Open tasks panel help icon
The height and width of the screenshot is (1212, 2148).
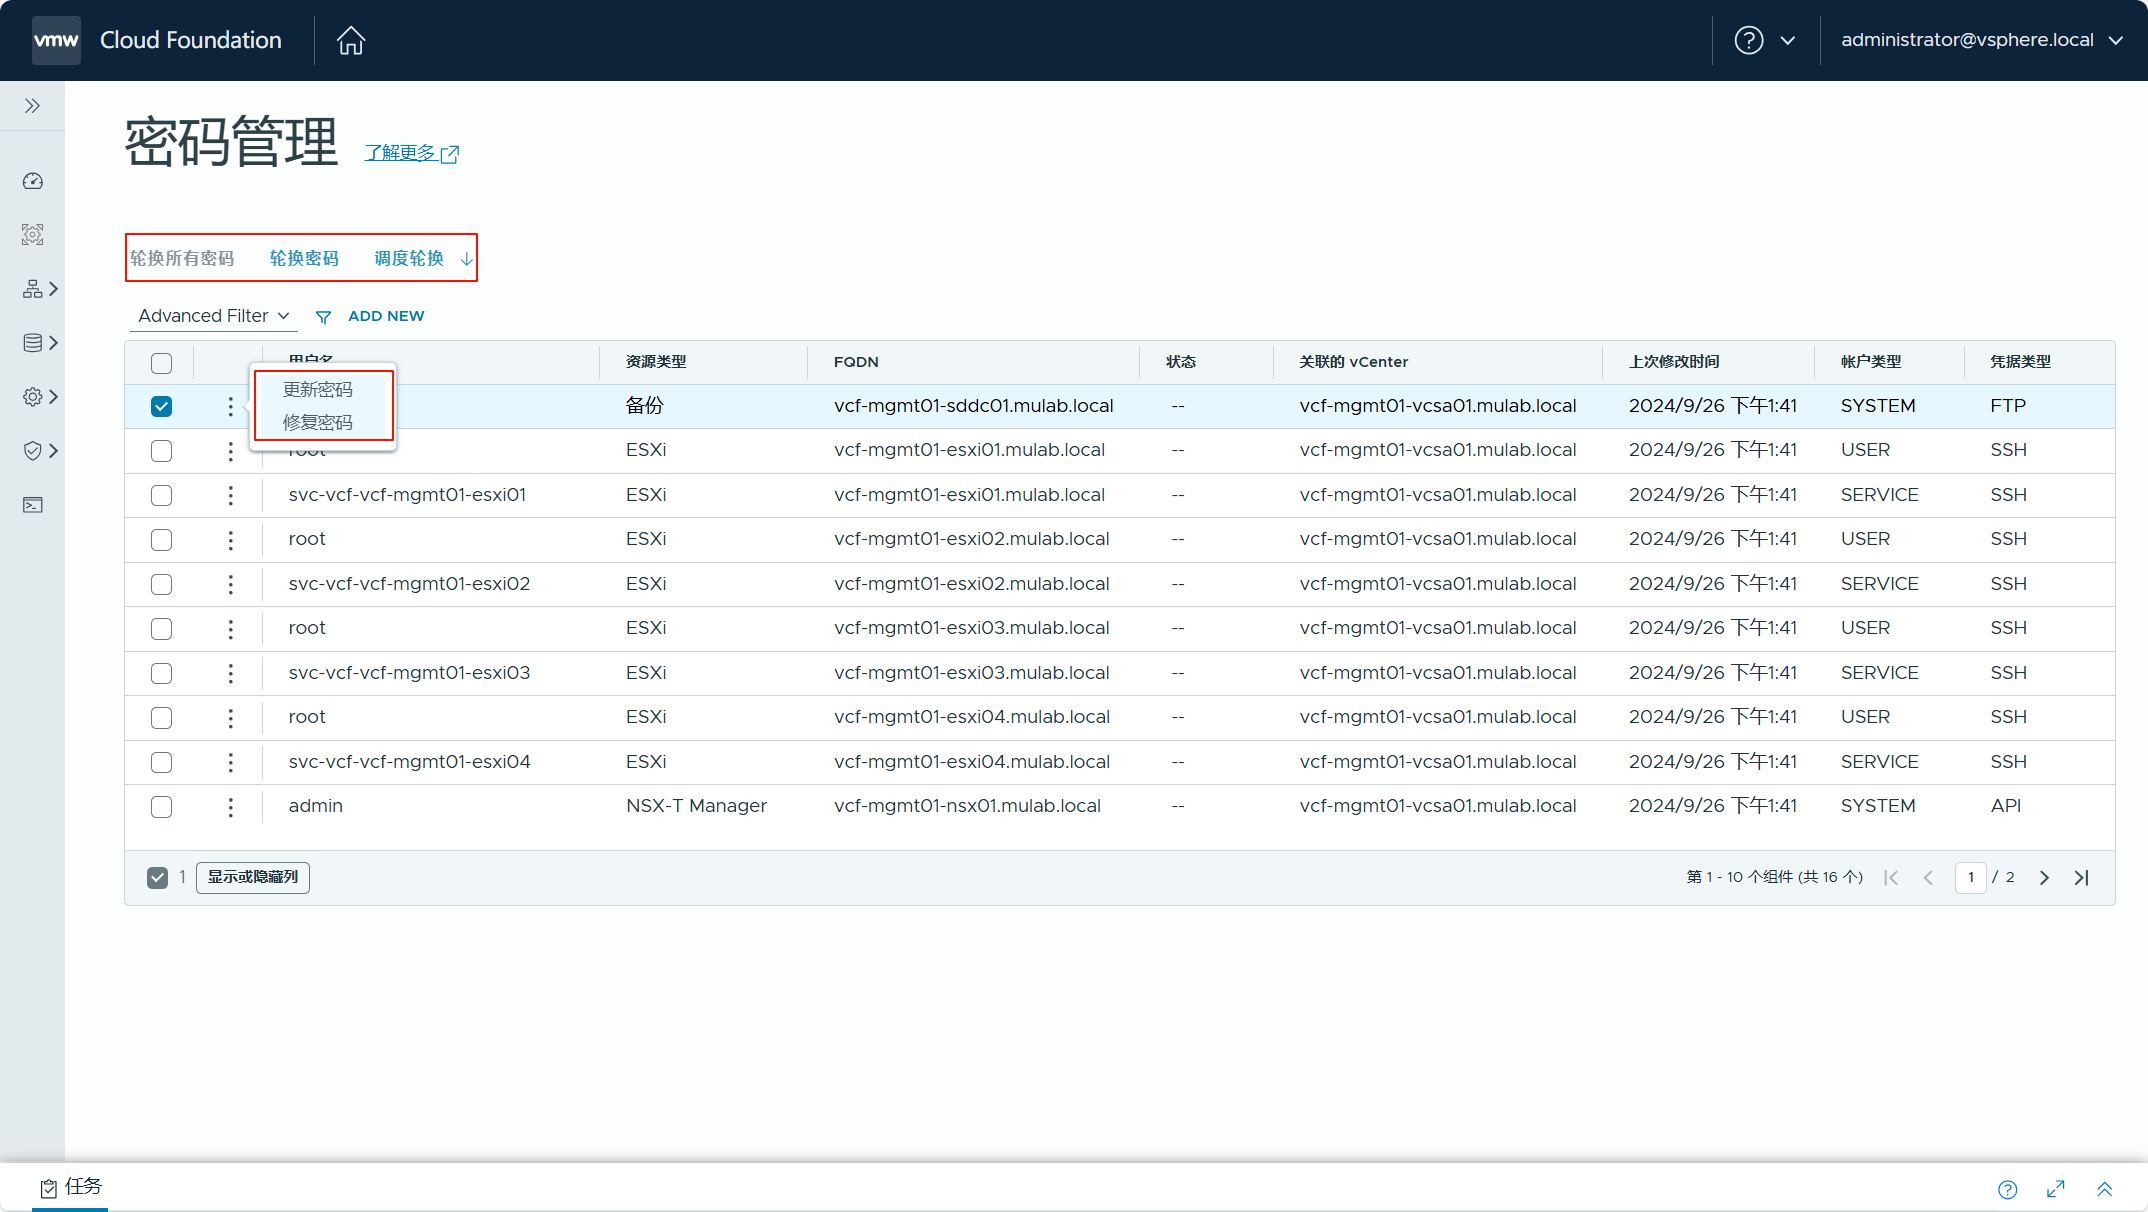pos(2008,1189)
